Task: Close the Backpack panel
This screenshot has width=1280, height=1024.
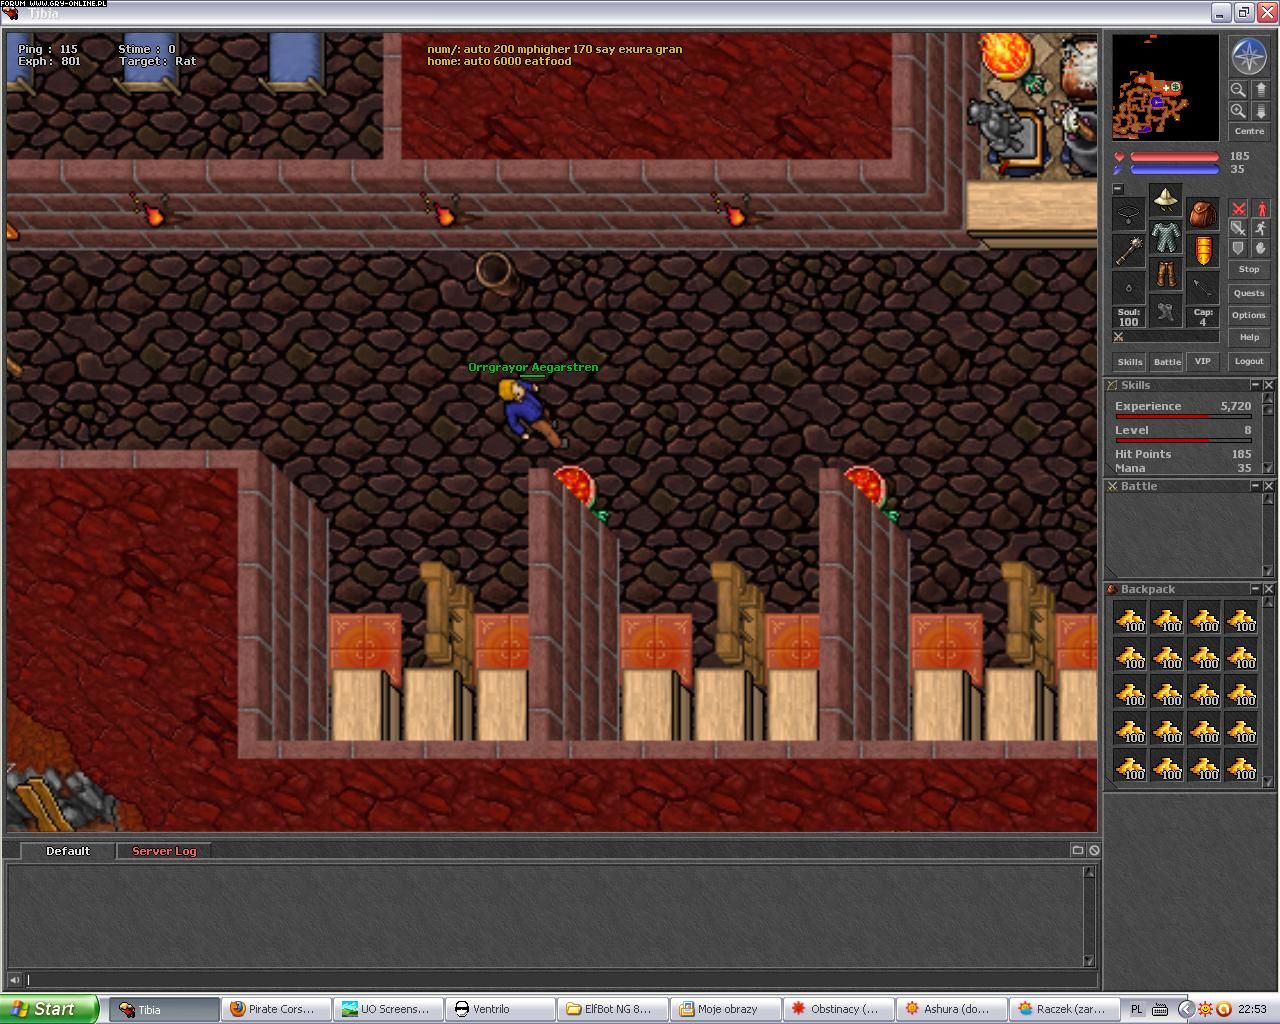Action: coord(1268,589)
